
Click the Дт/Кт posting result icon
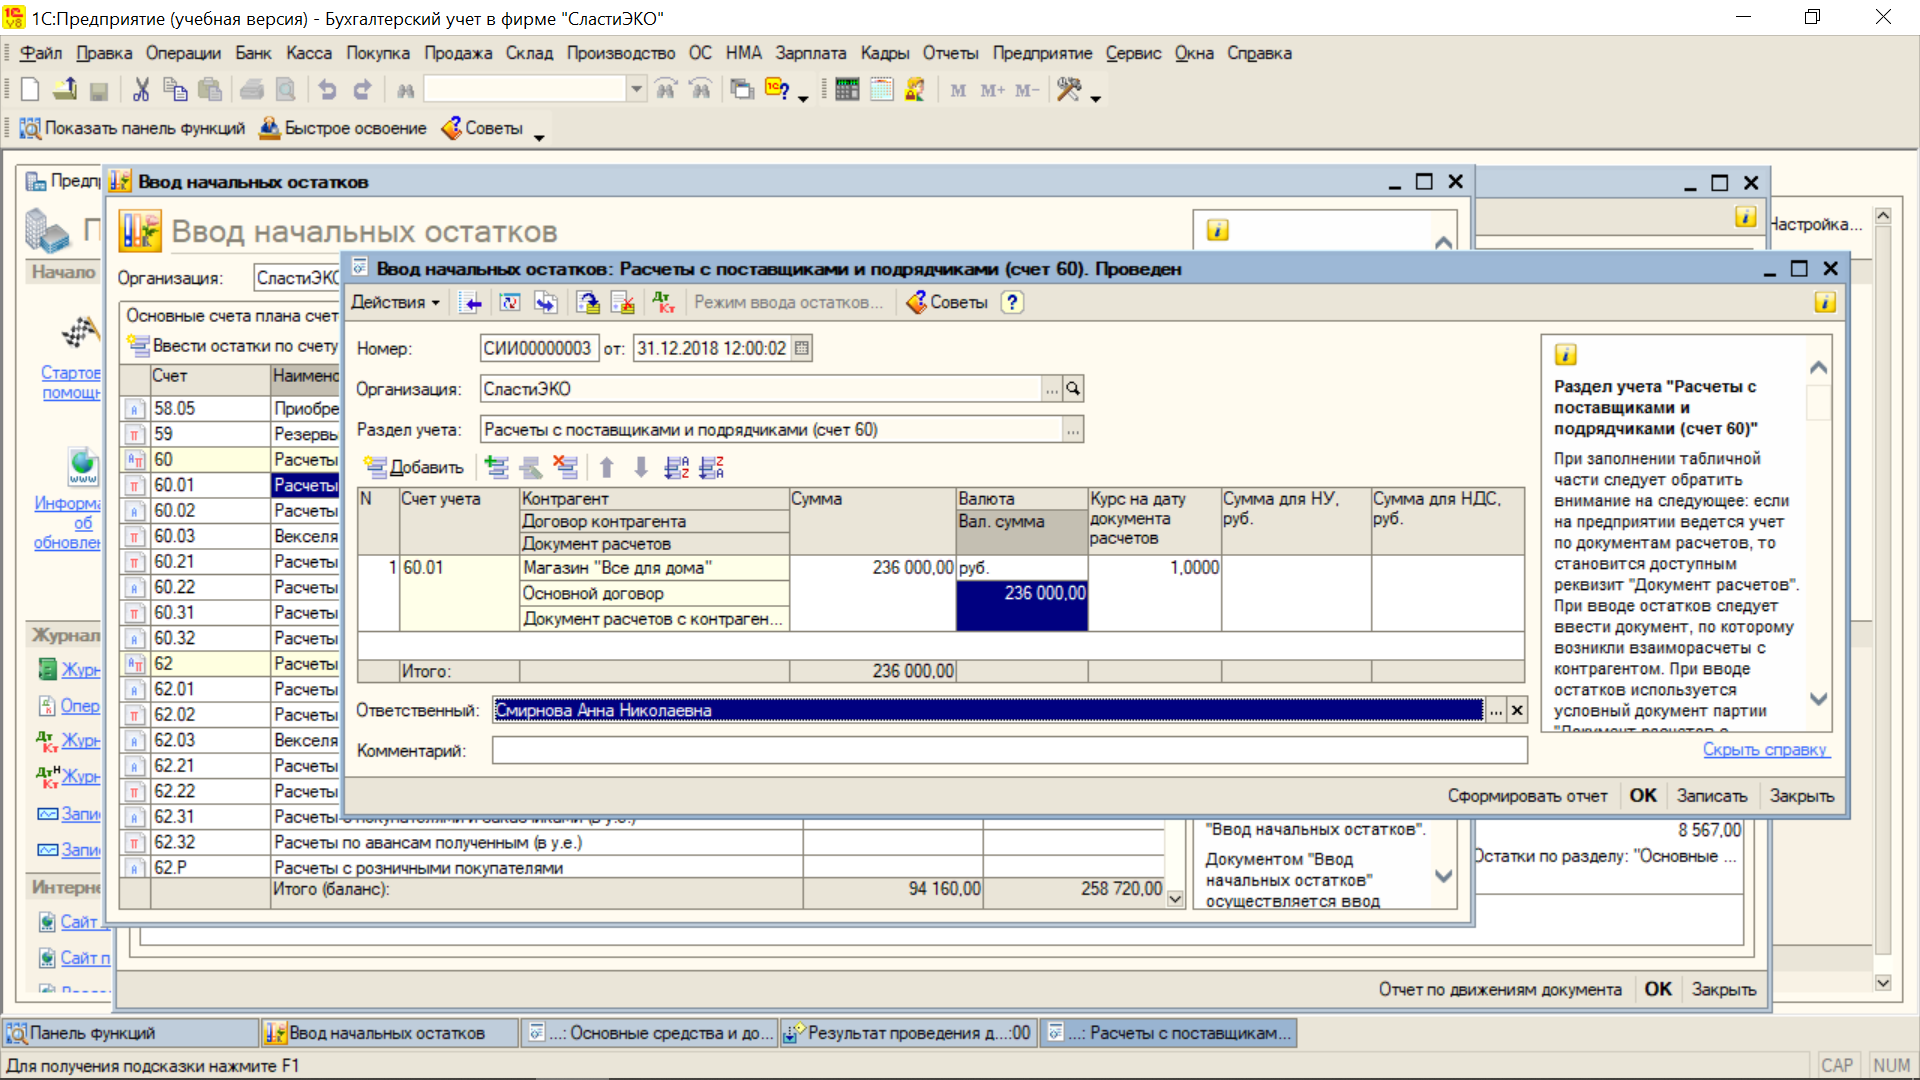663,302
